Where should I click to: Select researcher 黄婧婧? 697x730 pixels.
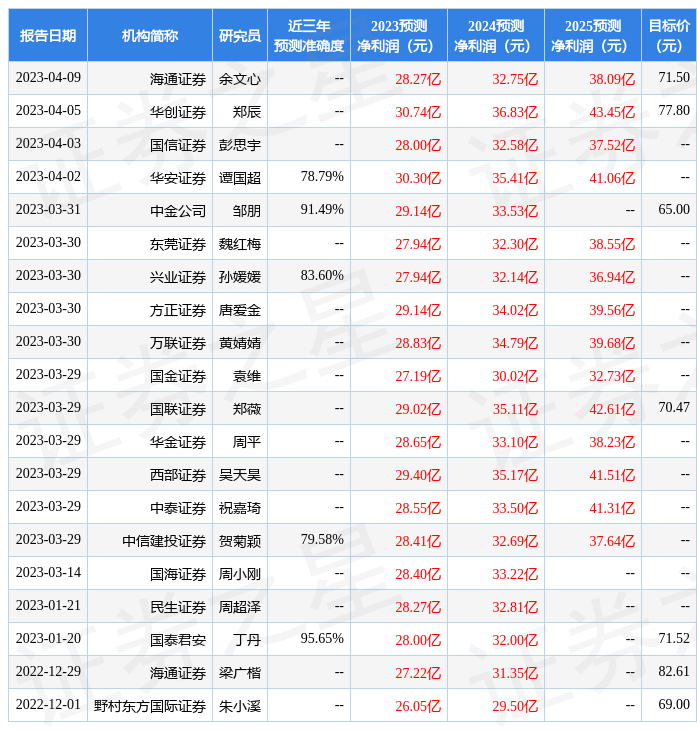pos(239,344)
